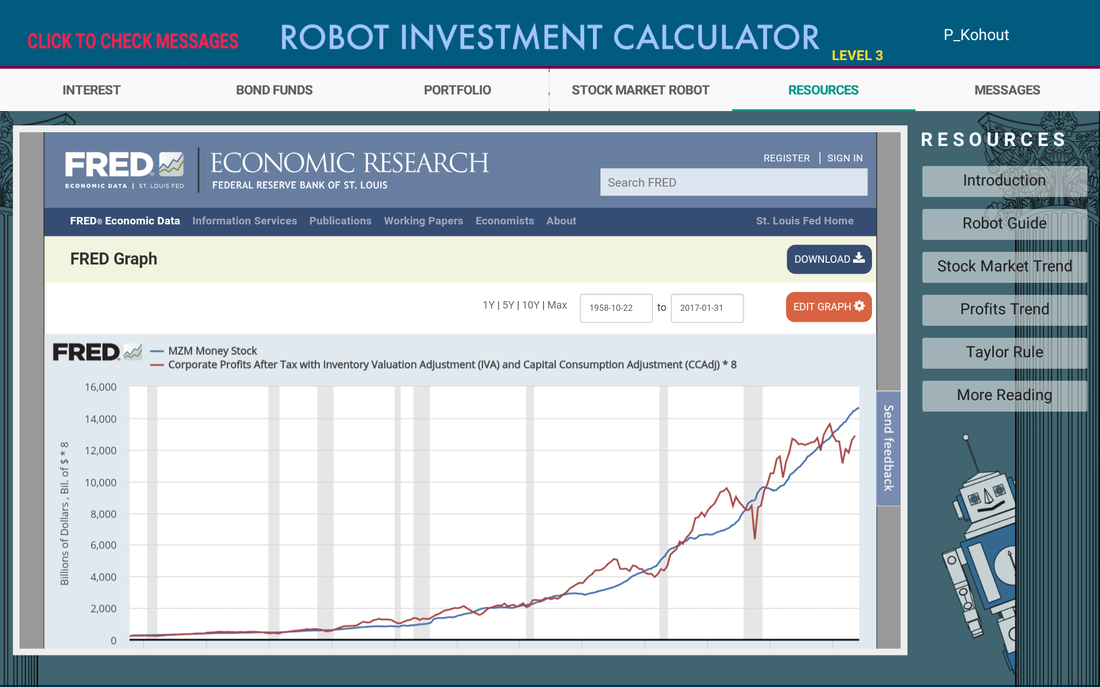The image size is (1100, 687).
Task: Go to the PORTFOLIO tab
Action: tap(457, 90)
